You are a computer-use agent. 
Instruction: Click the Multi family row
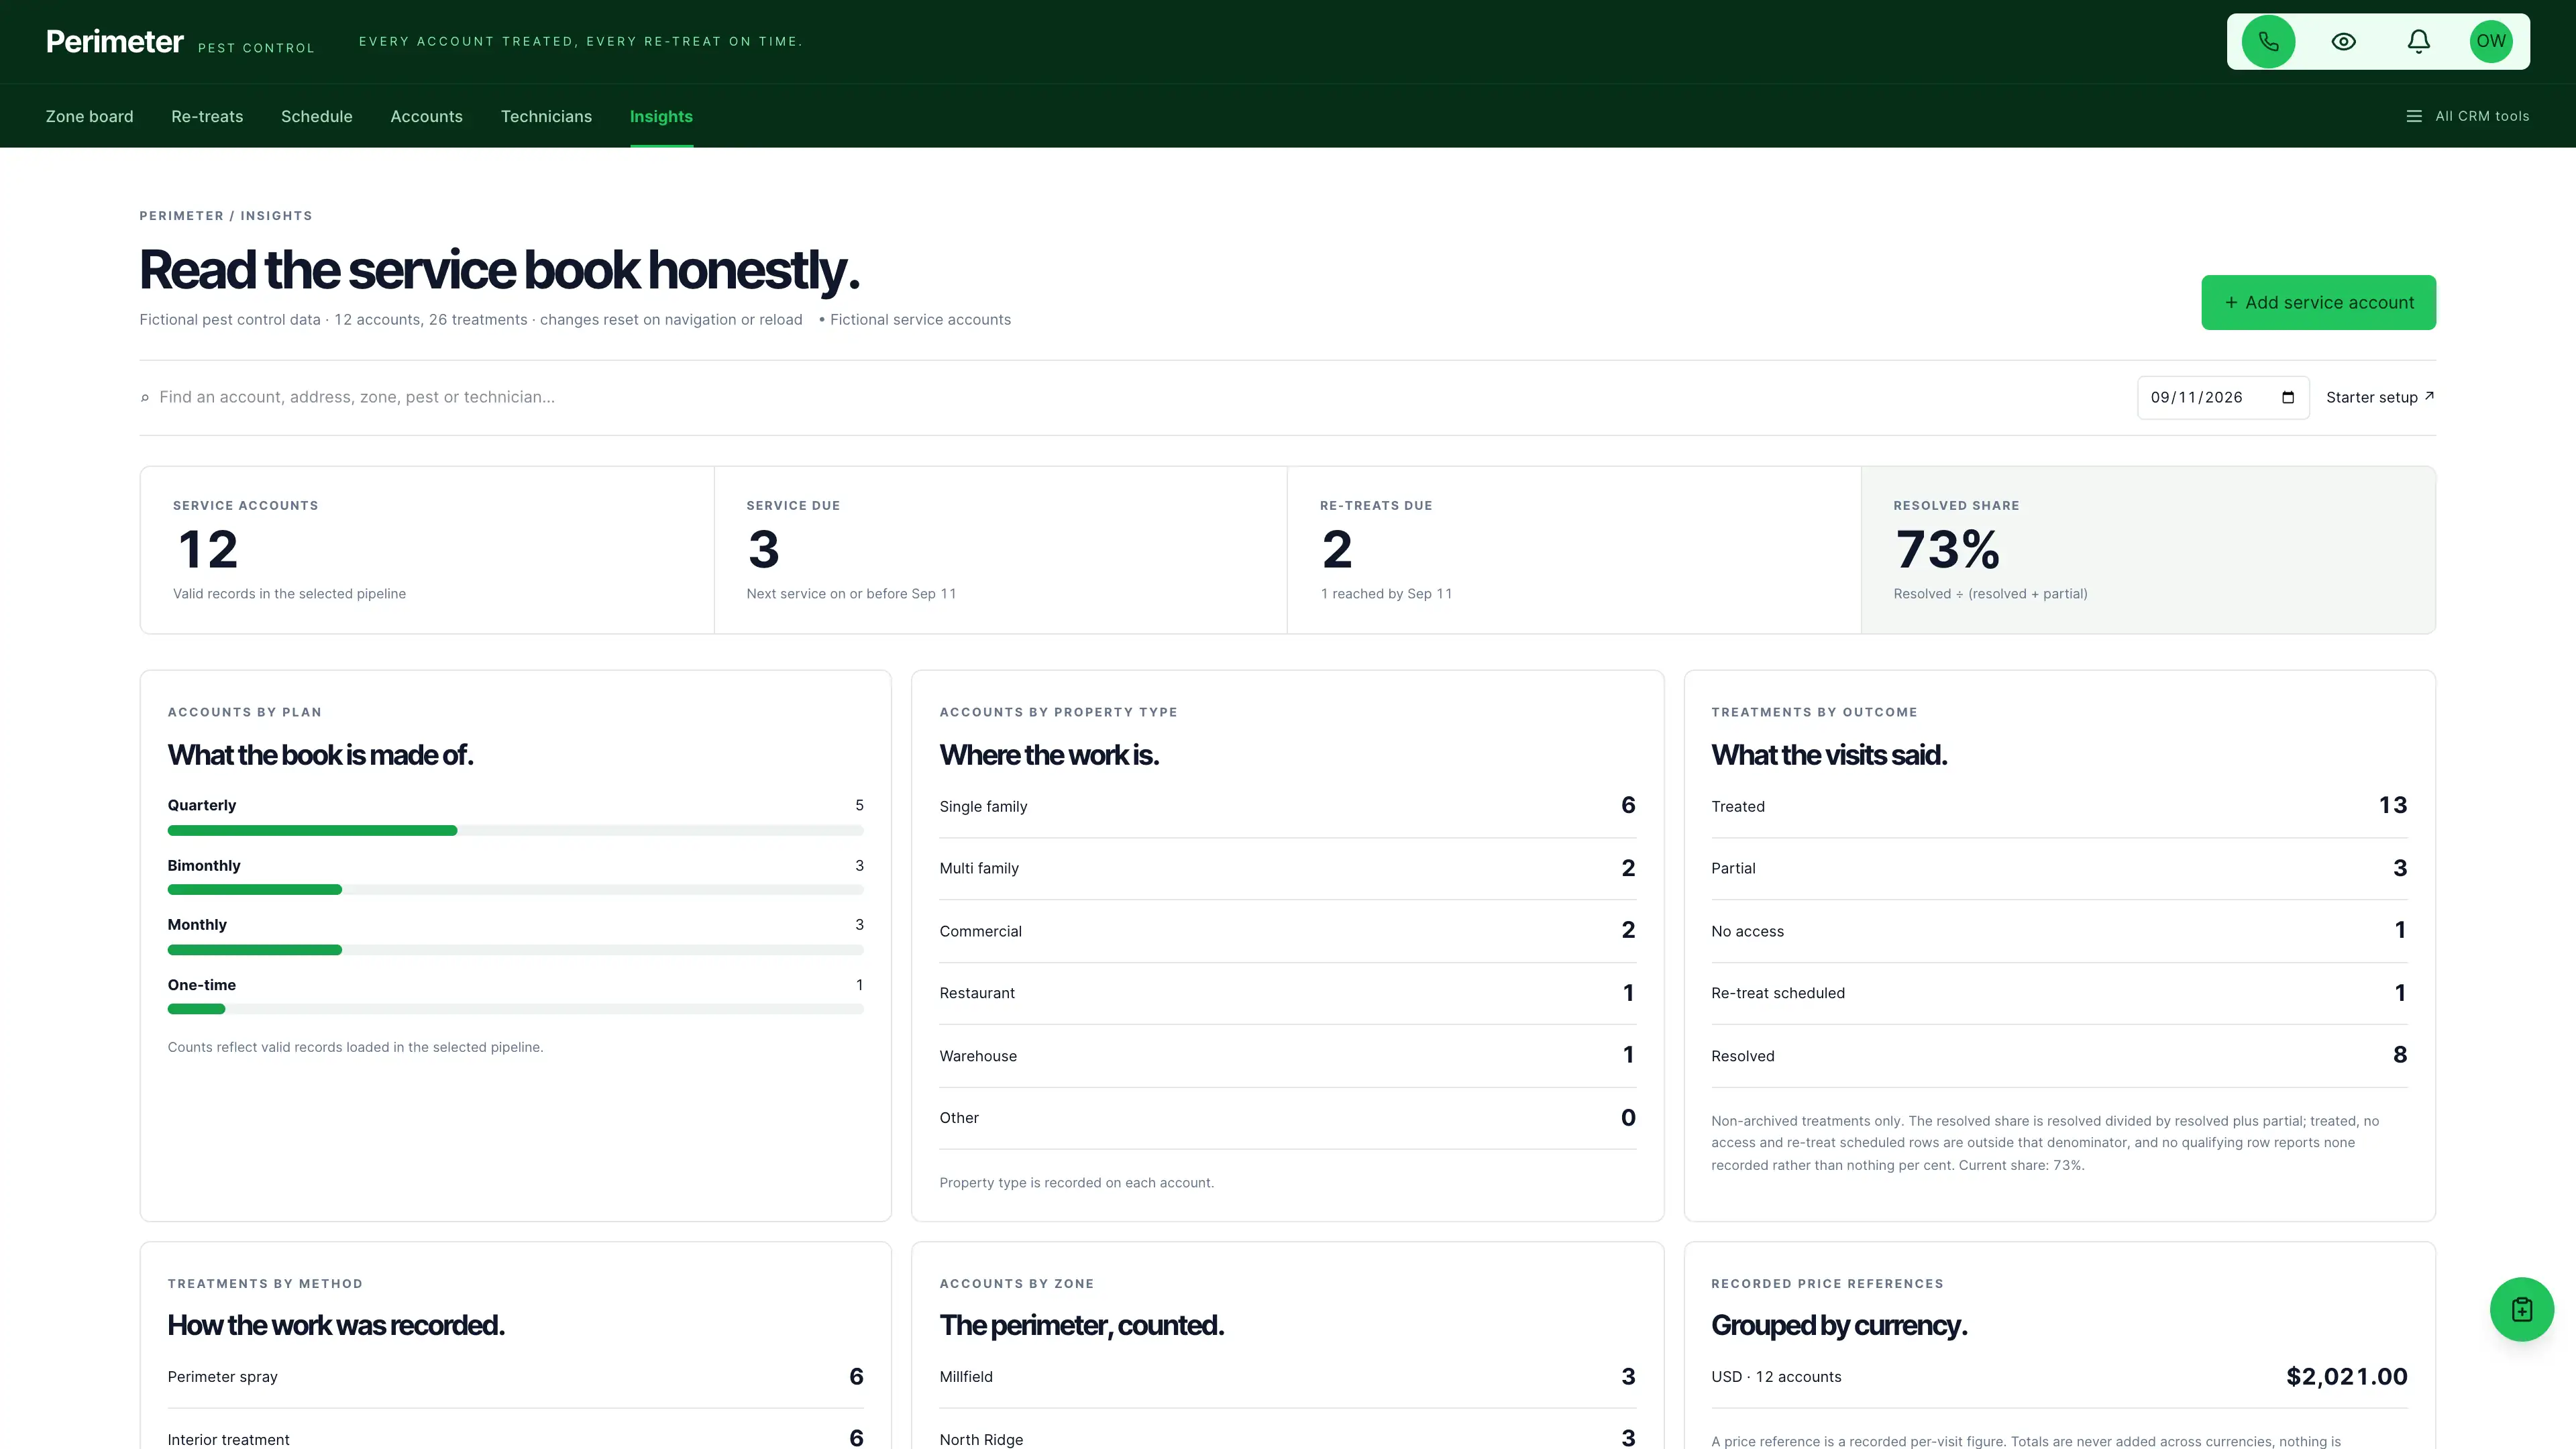[1287, 868]
